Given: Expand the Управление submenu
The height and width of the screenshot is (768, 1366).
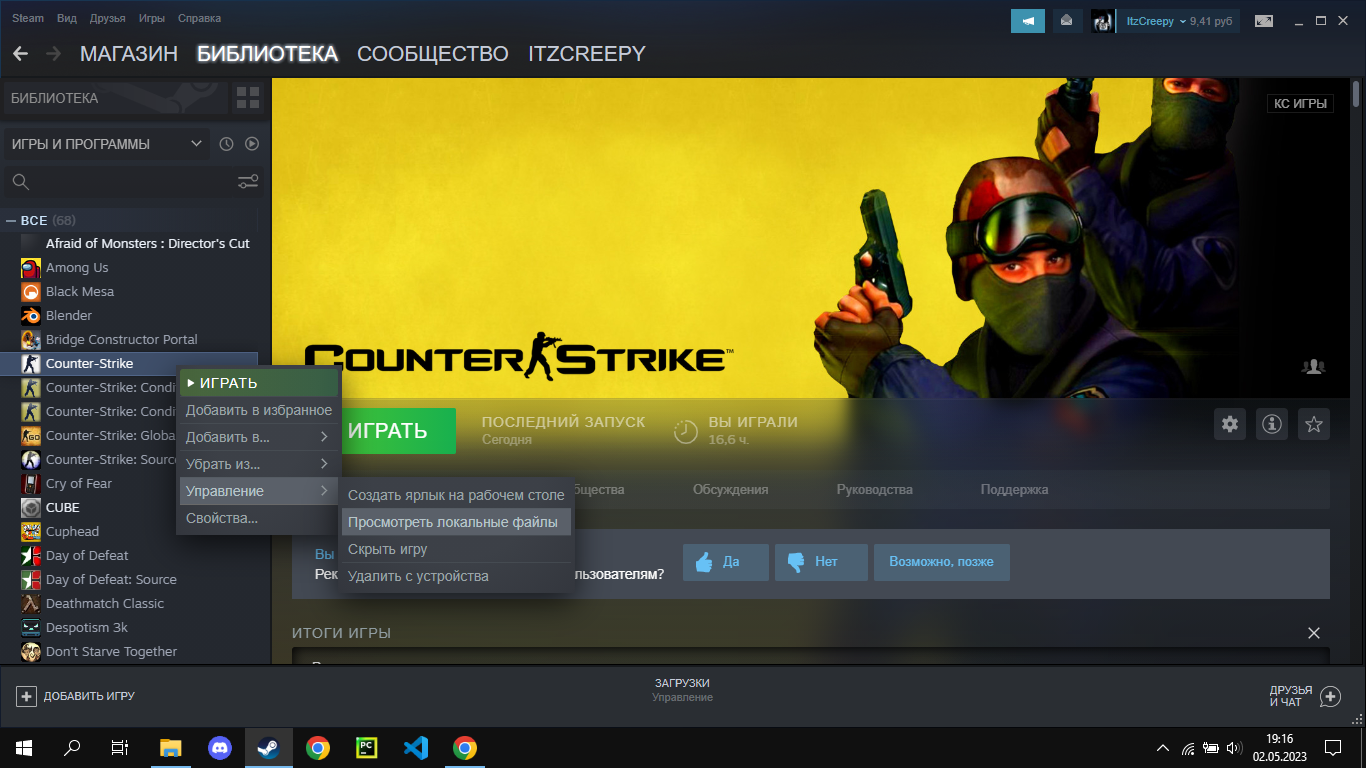Looking at the screenshot, I should point(258,491).
